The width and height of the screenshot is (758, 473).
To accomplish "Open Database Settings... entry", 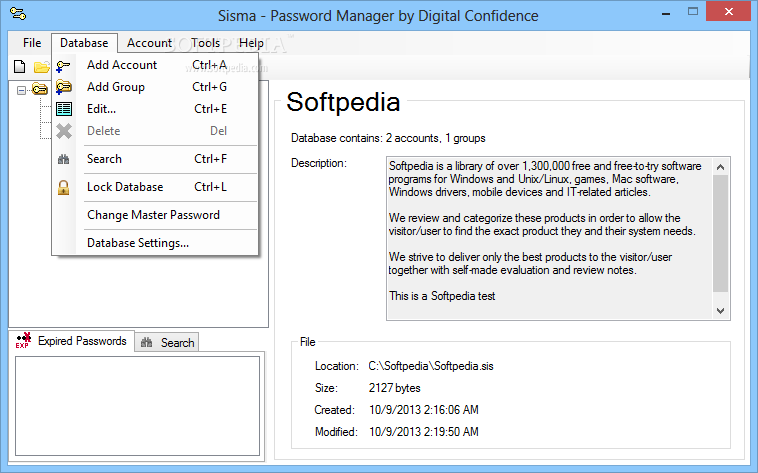I will pyautogui.click(x=155, y=243).
